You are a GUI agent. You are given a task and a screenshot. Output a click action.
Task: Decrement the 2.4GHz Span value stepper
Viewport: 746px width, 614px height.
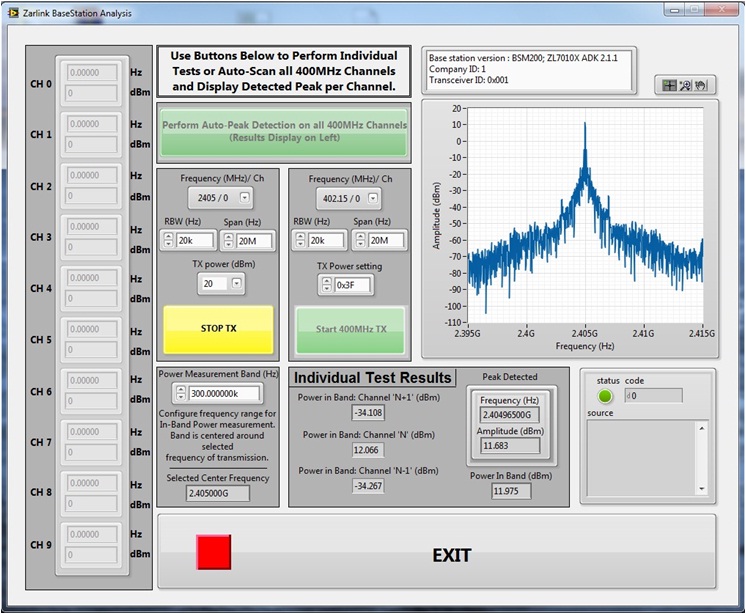pos(227,245)
